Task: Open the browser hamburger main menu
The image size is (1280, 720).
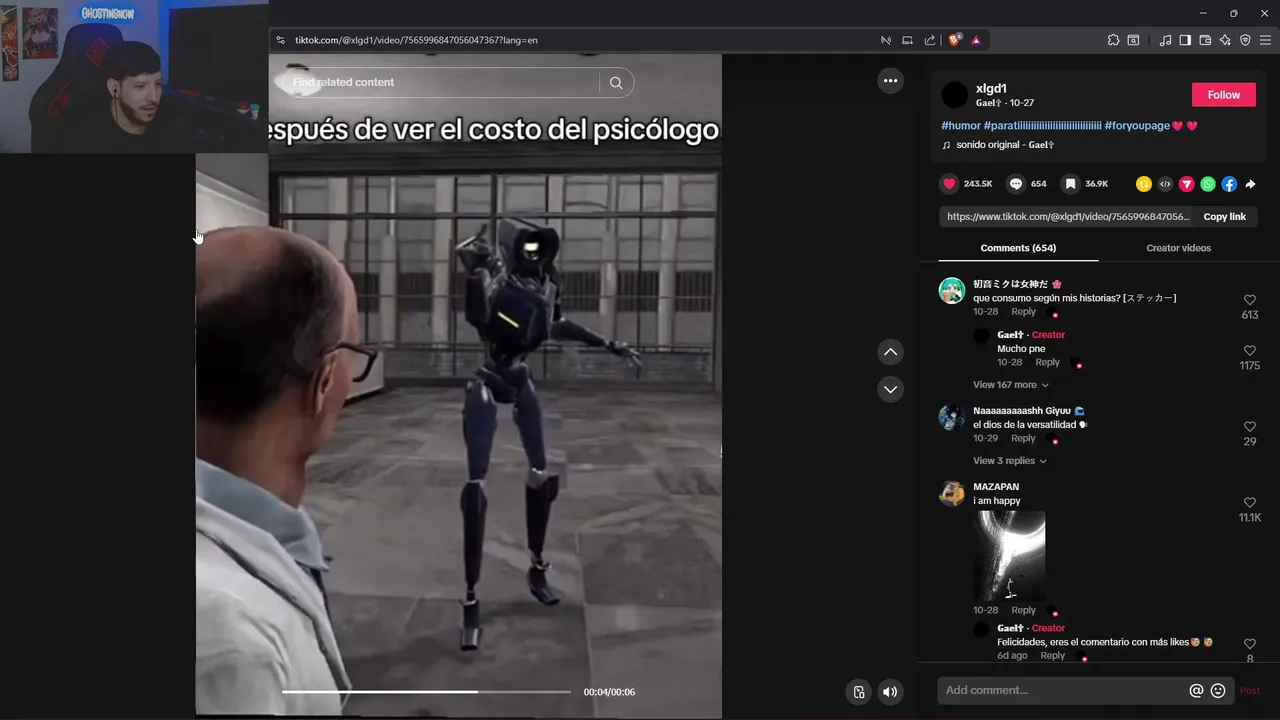Action: click(1265, 40)
